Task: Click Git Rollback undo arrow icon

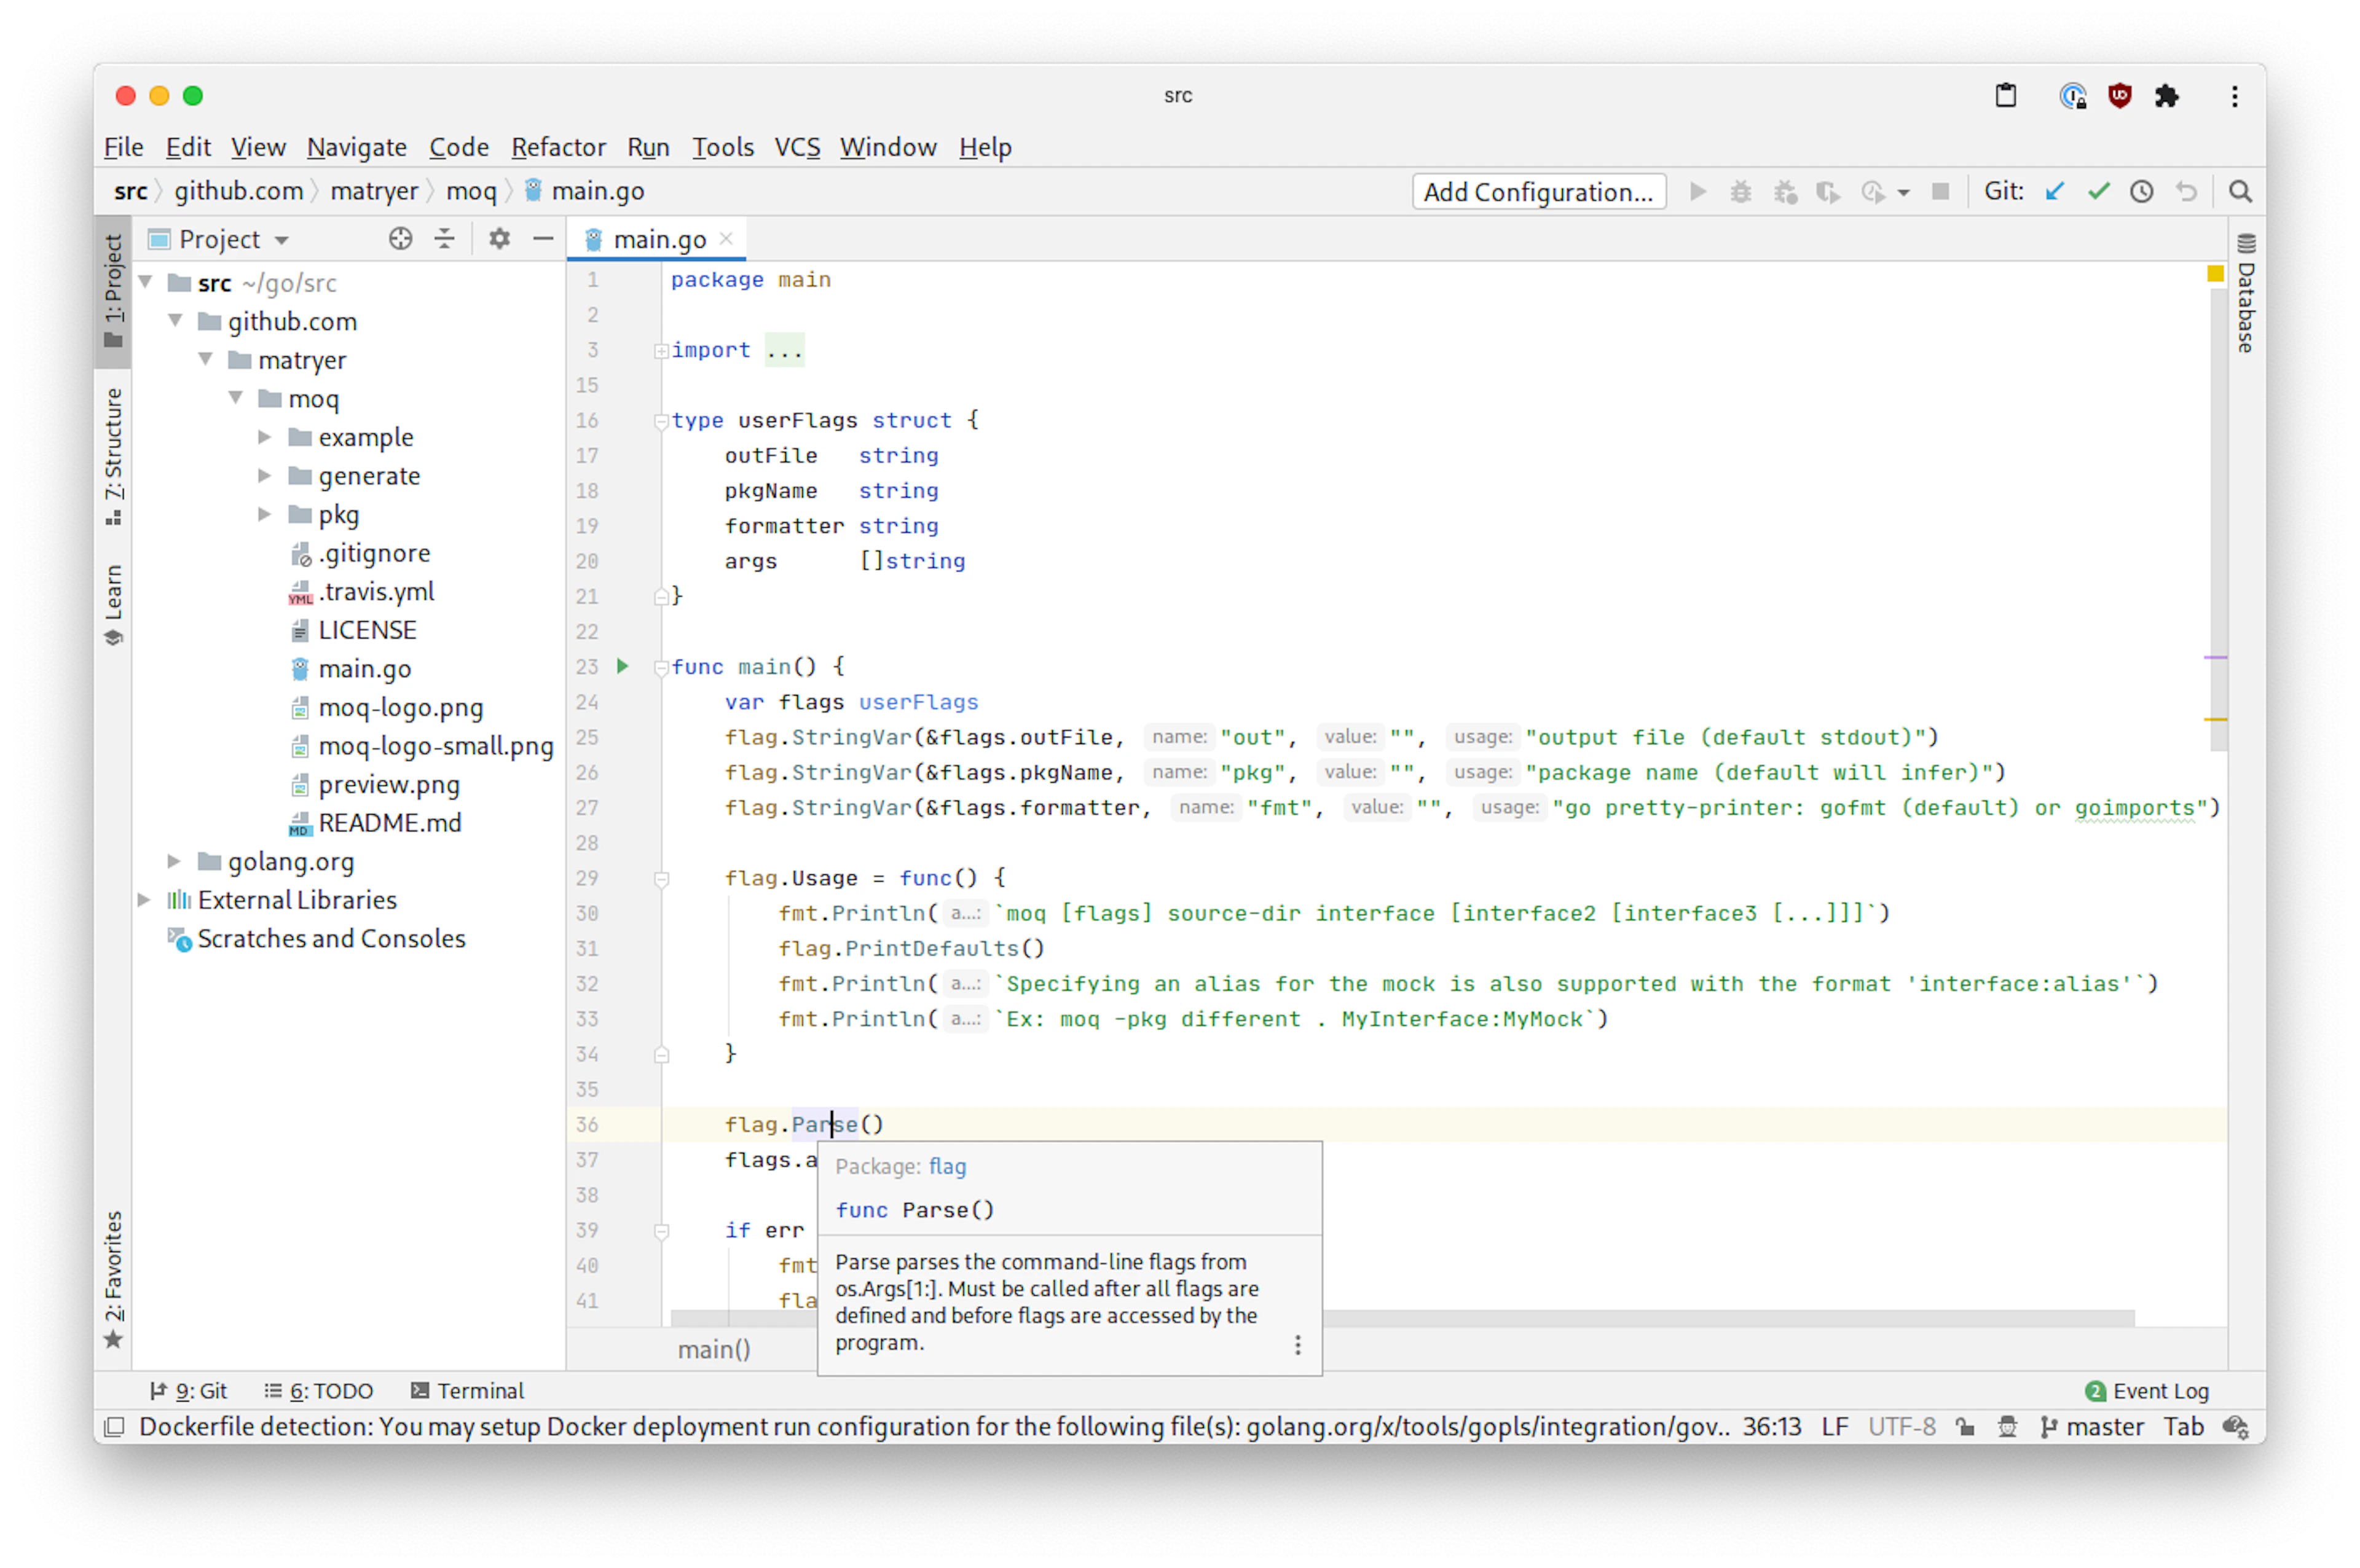Action: [2186, 191]
